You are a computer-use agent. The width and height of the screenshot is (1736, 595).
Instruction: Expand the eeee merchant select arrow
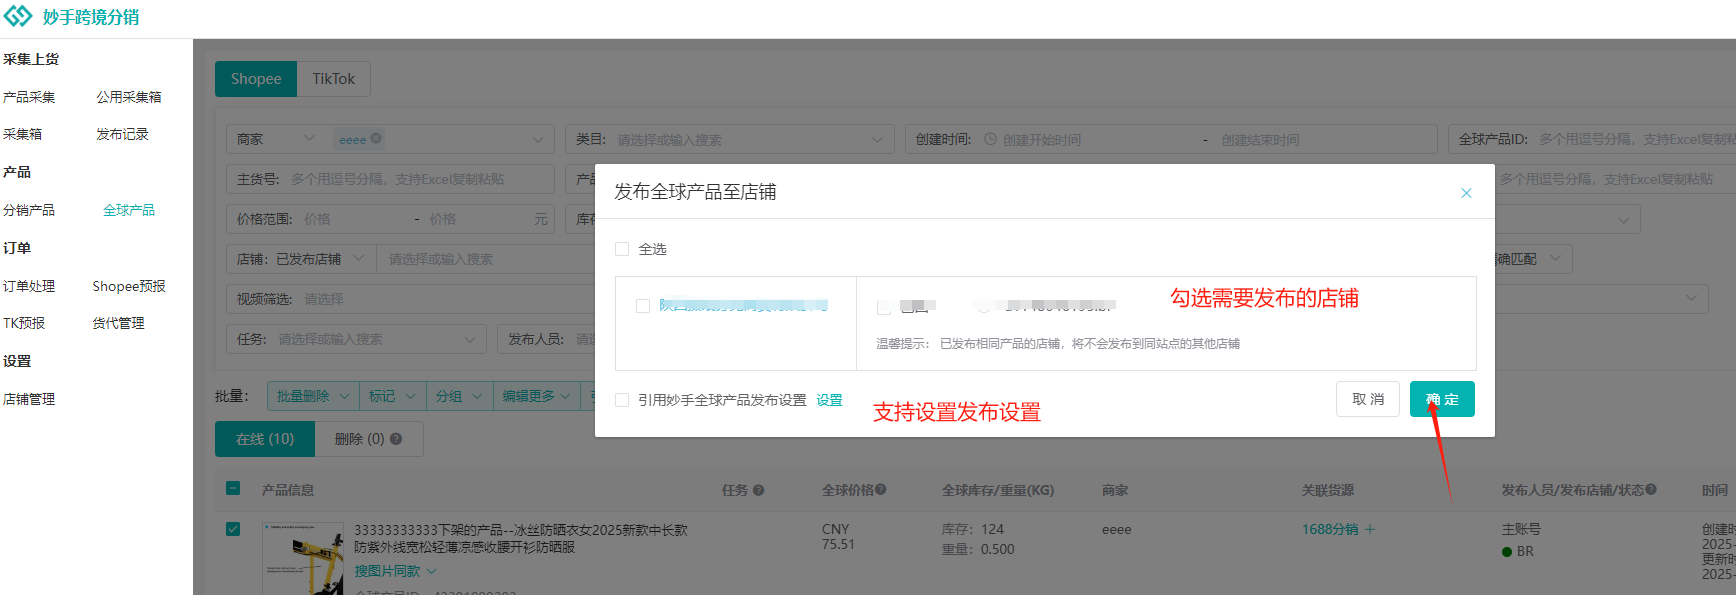pyautogui.click(x=538, y=139)
